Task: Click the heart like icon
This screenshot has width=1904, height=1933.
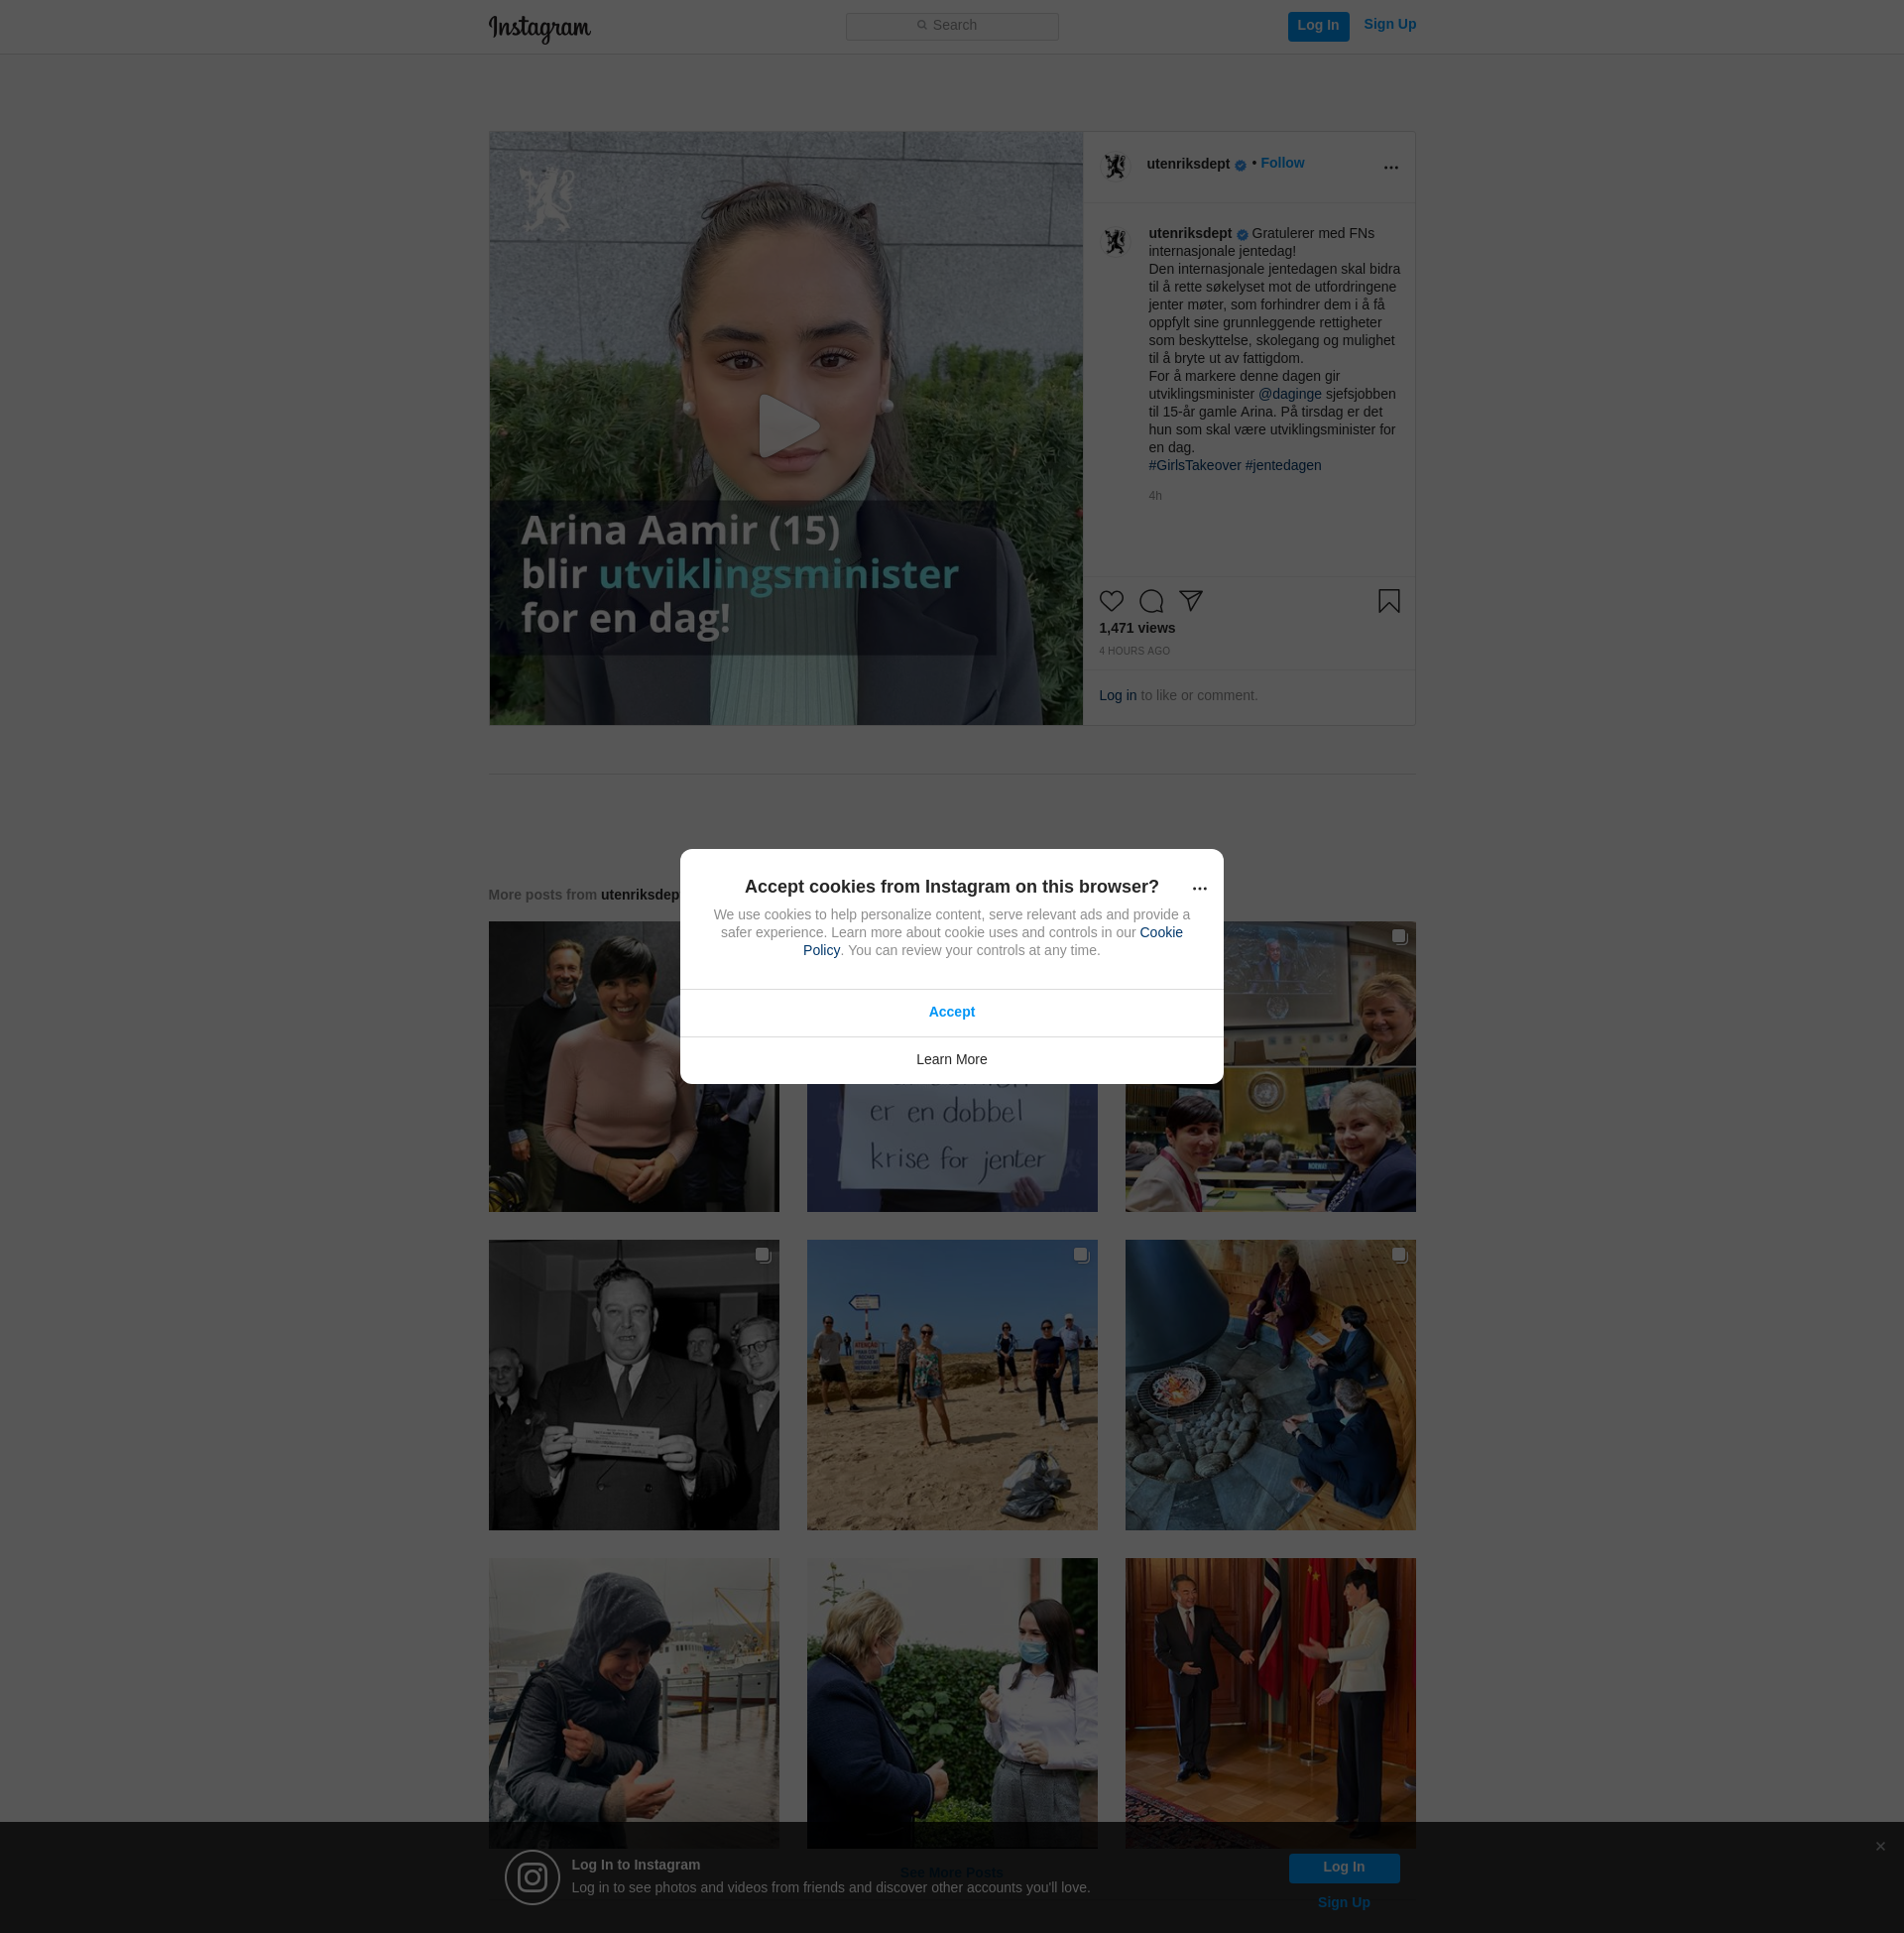Action: (x=1111, y=601)
